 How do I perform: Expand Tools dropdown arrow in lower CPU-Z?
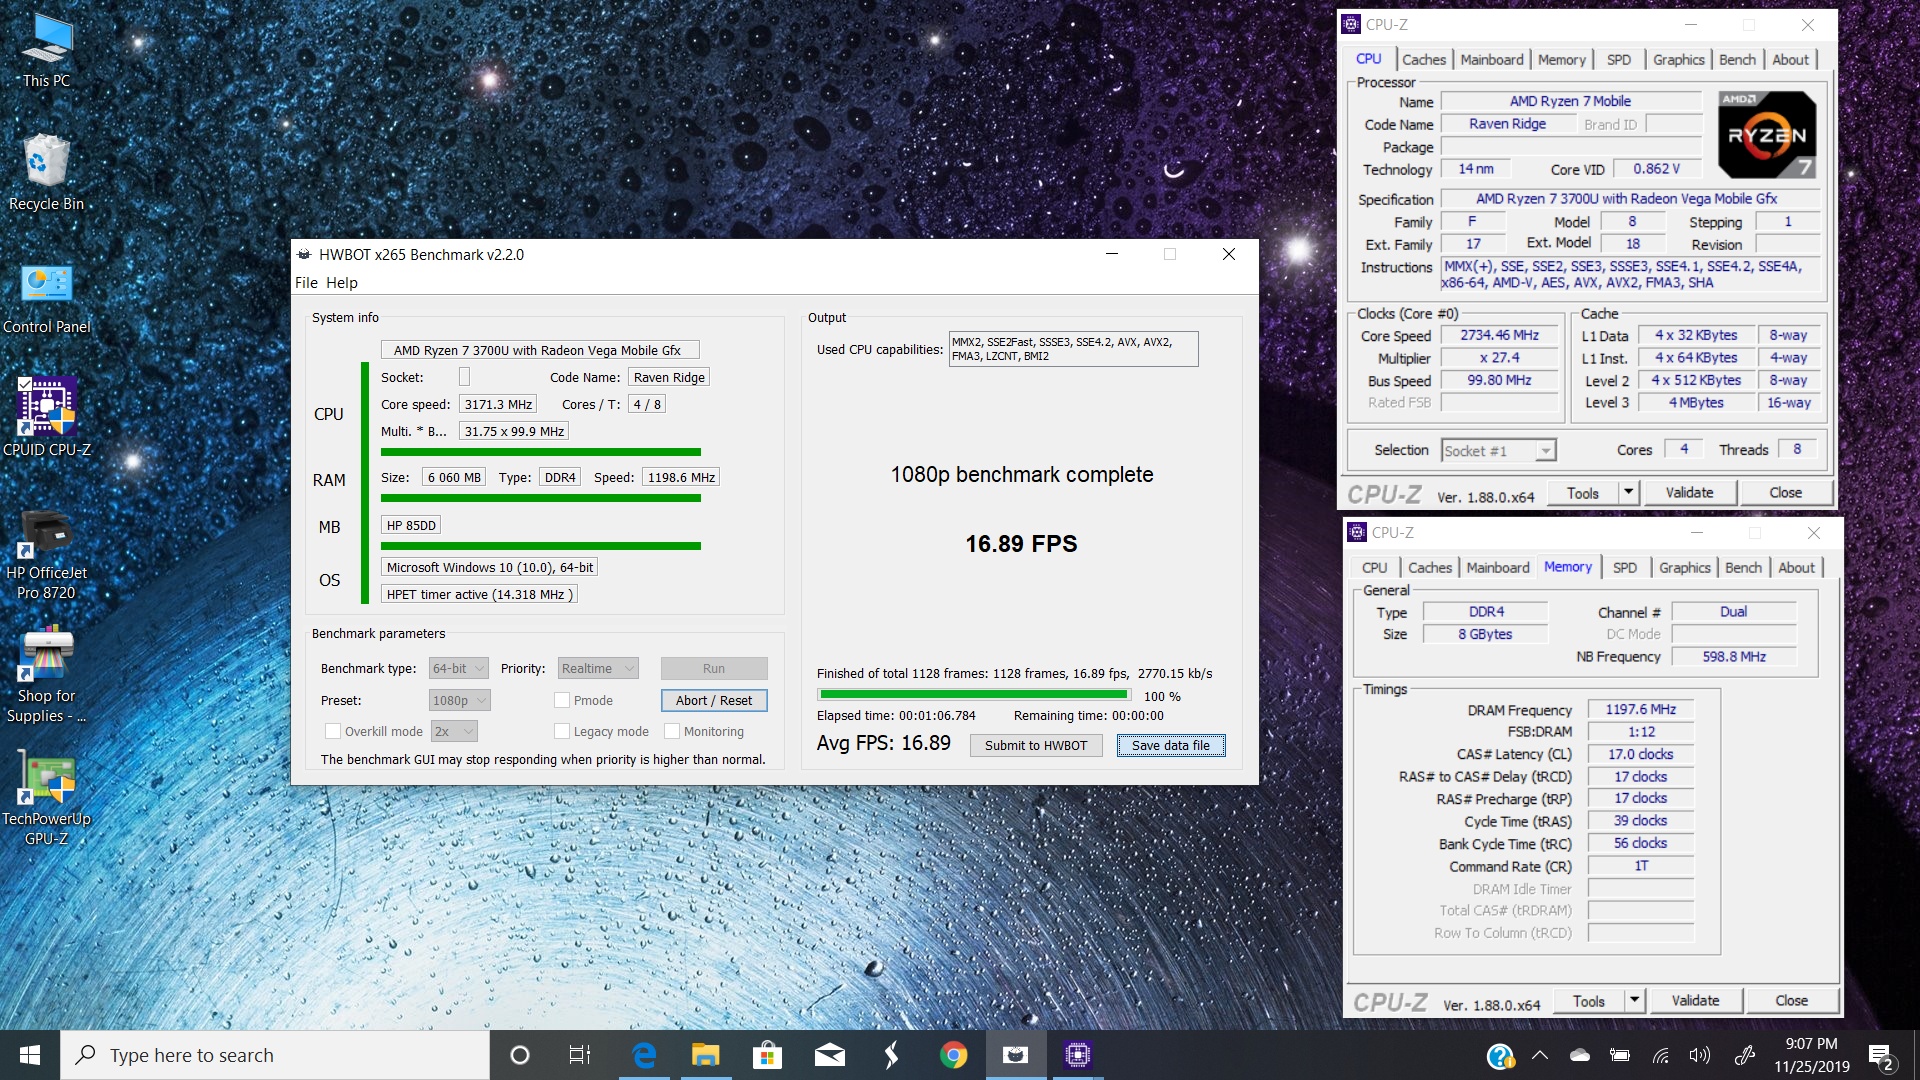(x=1634, y=1000)
